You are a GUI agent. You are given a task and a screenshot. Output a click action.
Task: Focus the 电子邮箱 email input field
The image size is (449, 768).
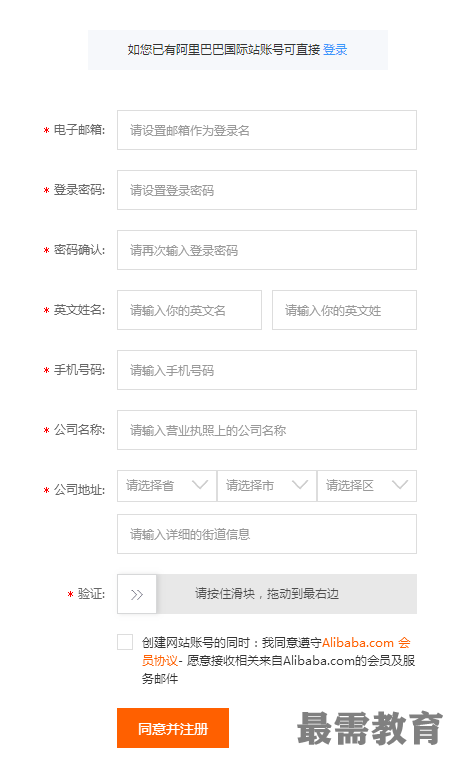(x=267, y=130)
